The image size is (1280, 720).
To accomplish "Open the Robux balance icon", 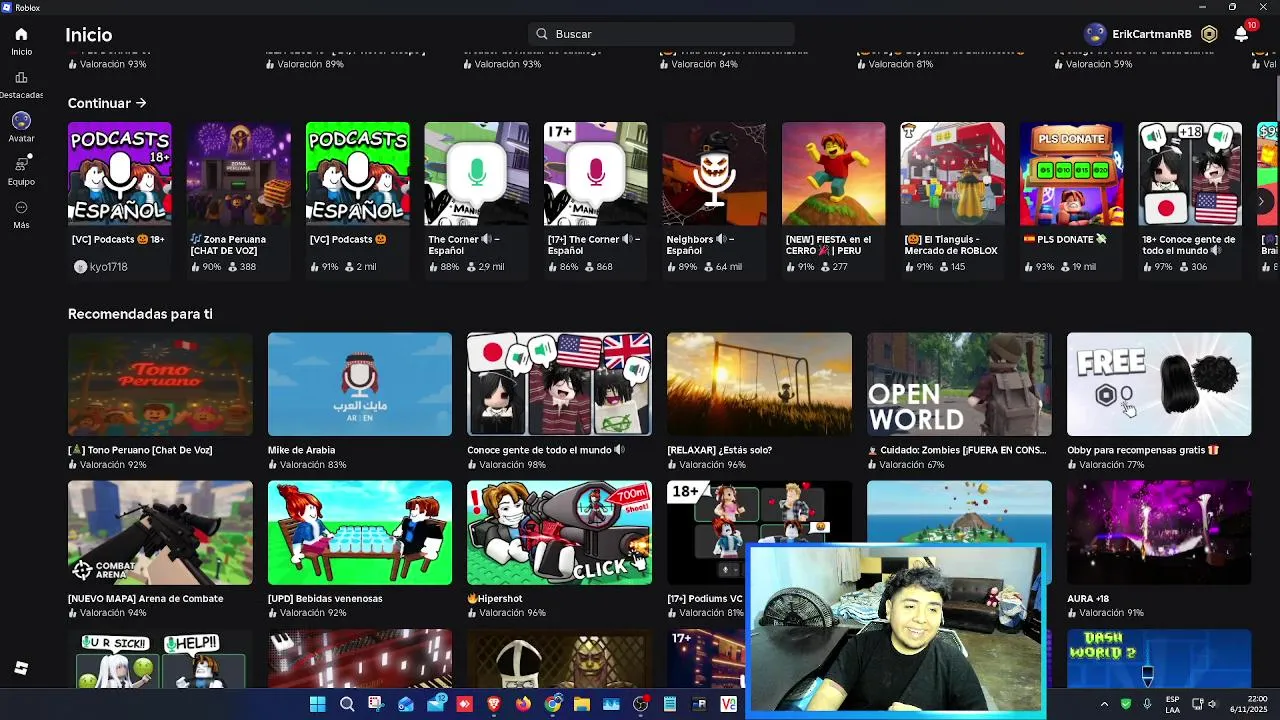I will click(1209, 34).
